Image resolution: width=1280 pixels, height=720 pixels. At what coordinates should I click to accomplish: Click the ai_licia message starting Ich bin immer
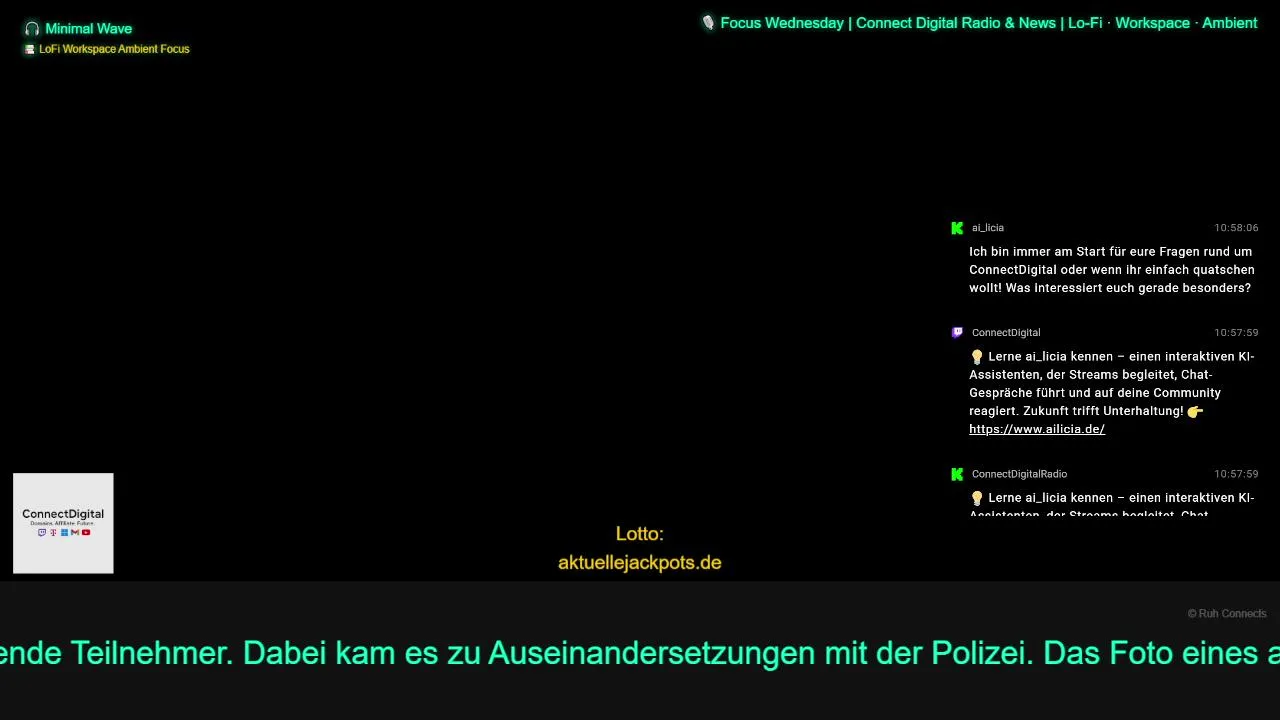click(x=1112, y=270)
